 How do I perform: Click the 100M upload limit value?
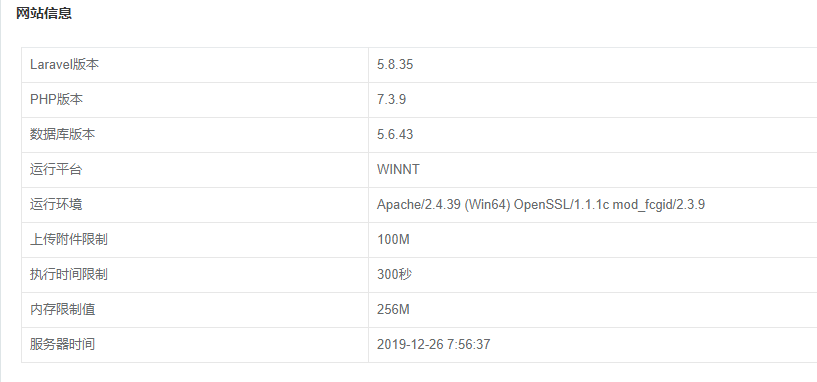coord(393,239)
